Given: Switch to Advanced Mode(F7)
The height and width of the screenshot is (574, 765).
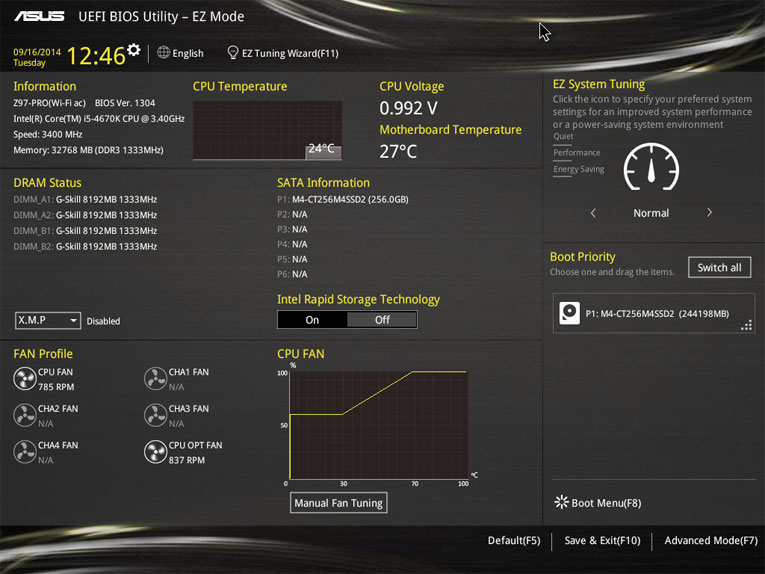Looking at the screenshot, I should click(x=711, y=540).
